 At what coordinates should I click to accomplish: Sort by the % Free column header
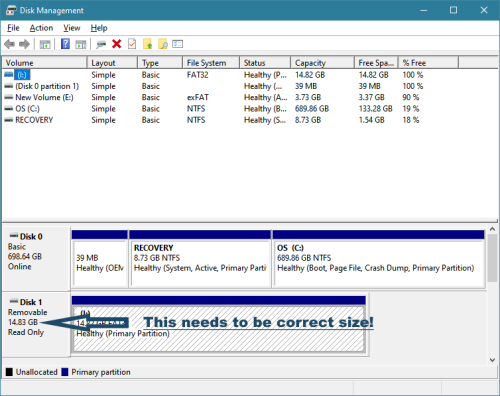click(428, 63)
